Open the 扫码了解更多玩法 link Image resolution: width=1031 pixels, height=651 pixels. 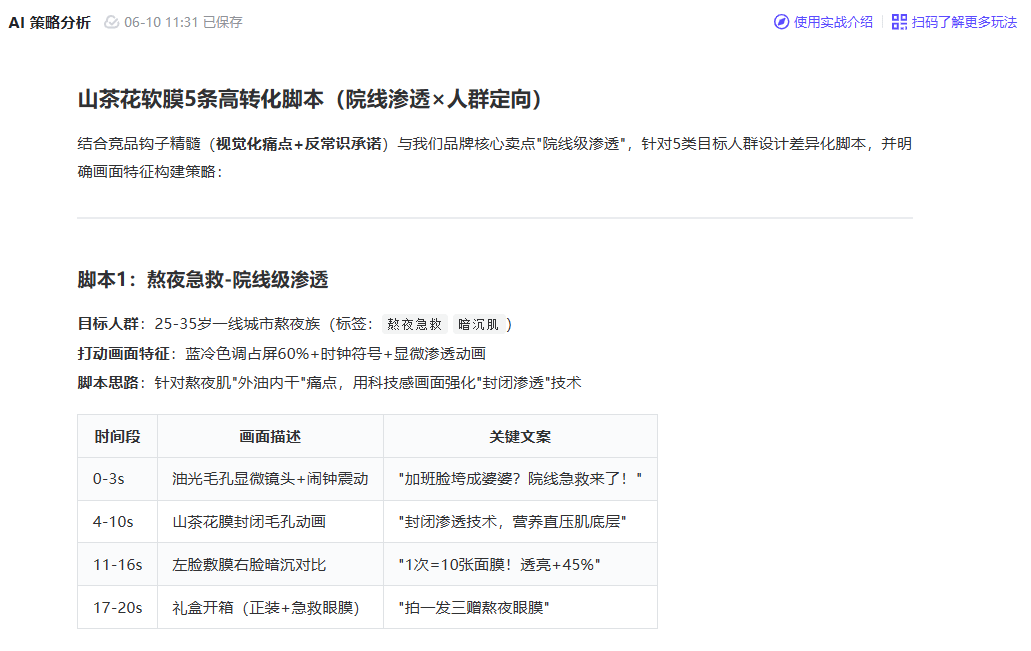click(x=964, y=22)
